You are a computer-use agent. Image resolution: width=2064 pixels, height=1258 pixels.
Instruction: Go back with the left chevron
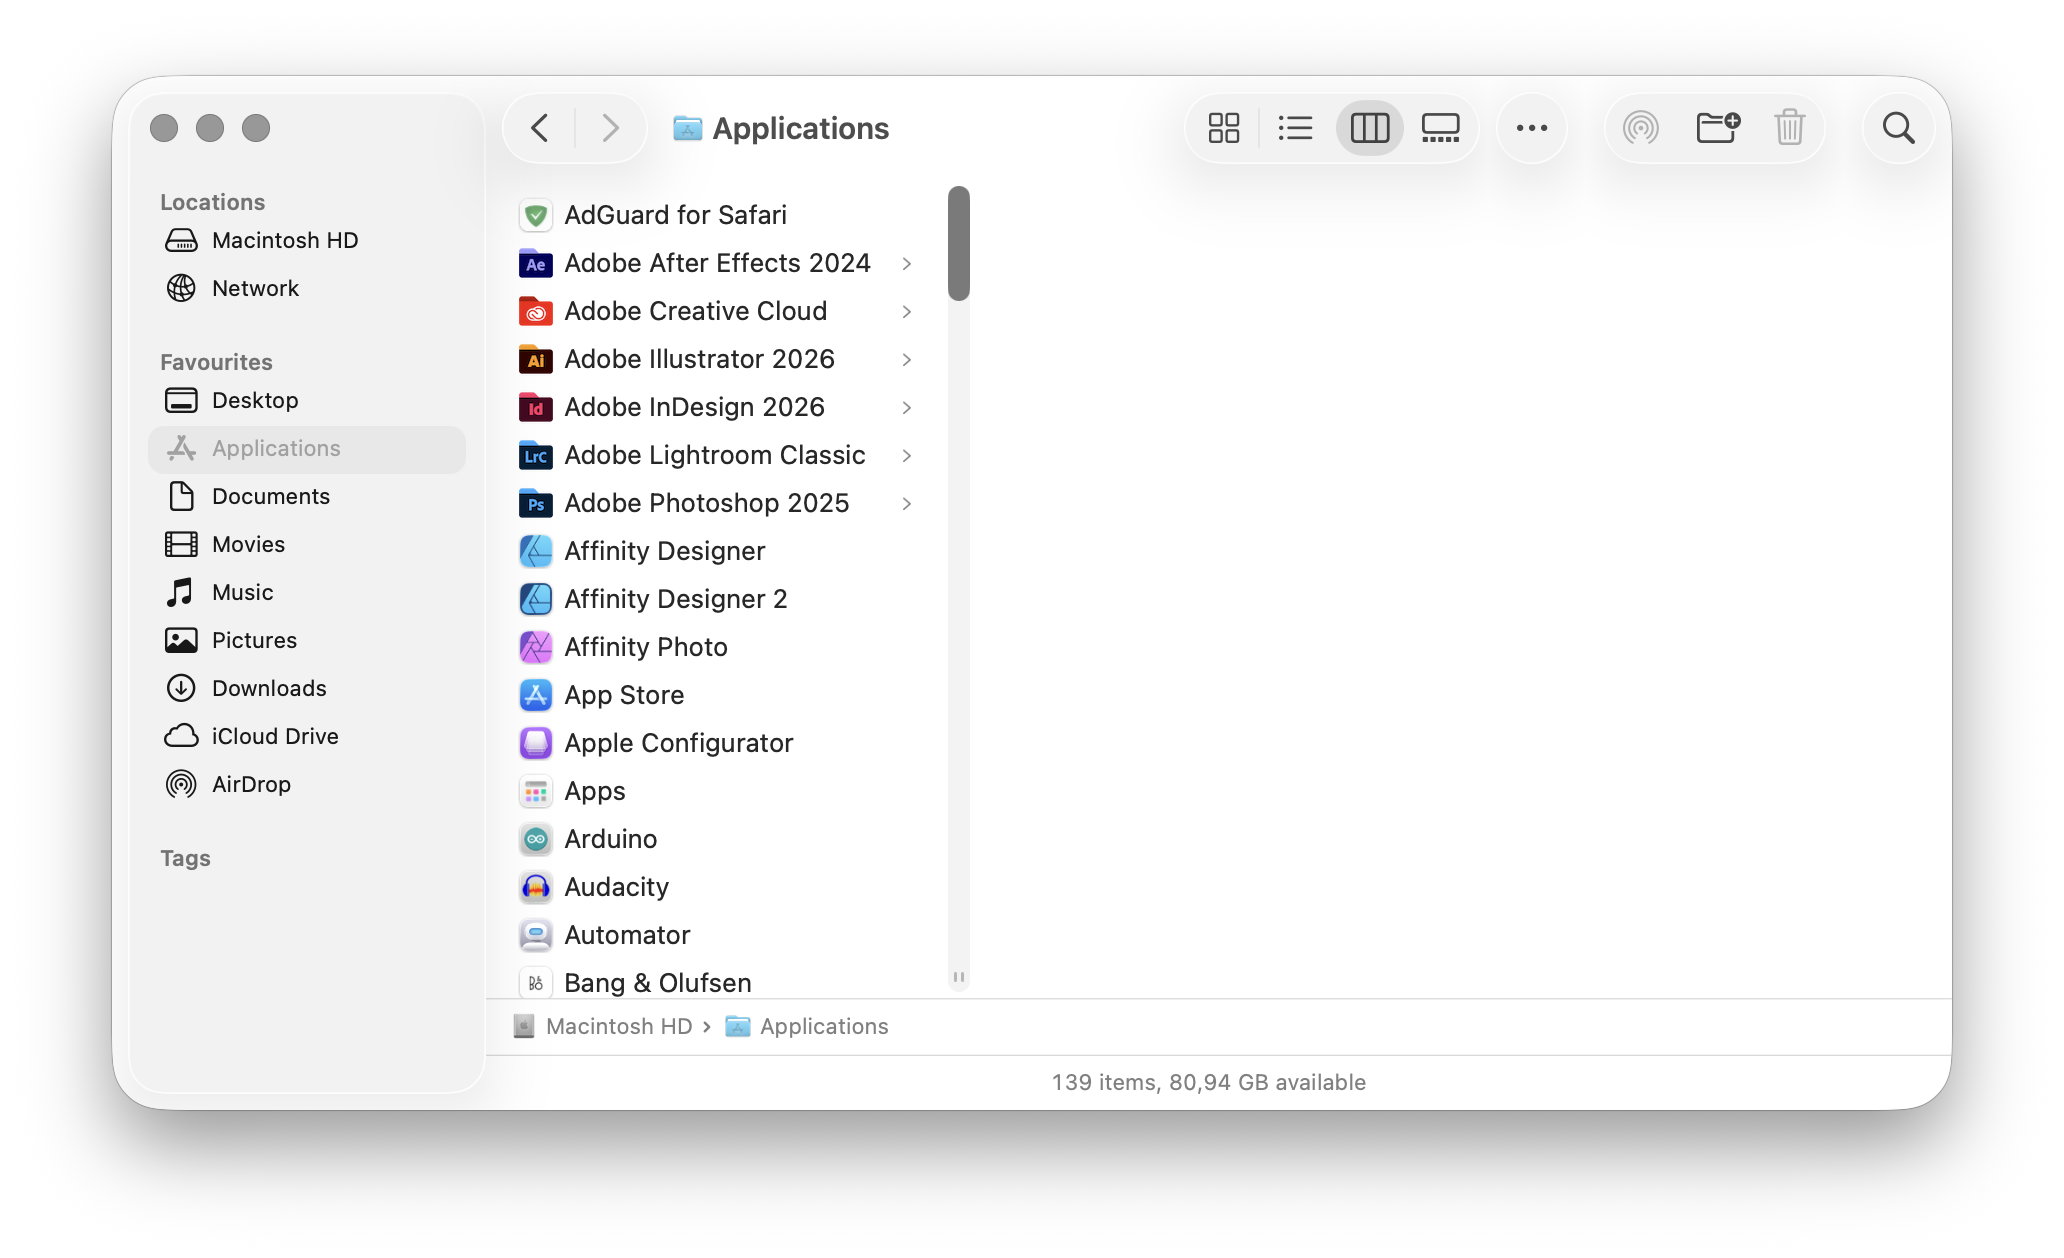pyautogui.click(x=540, y=128)
